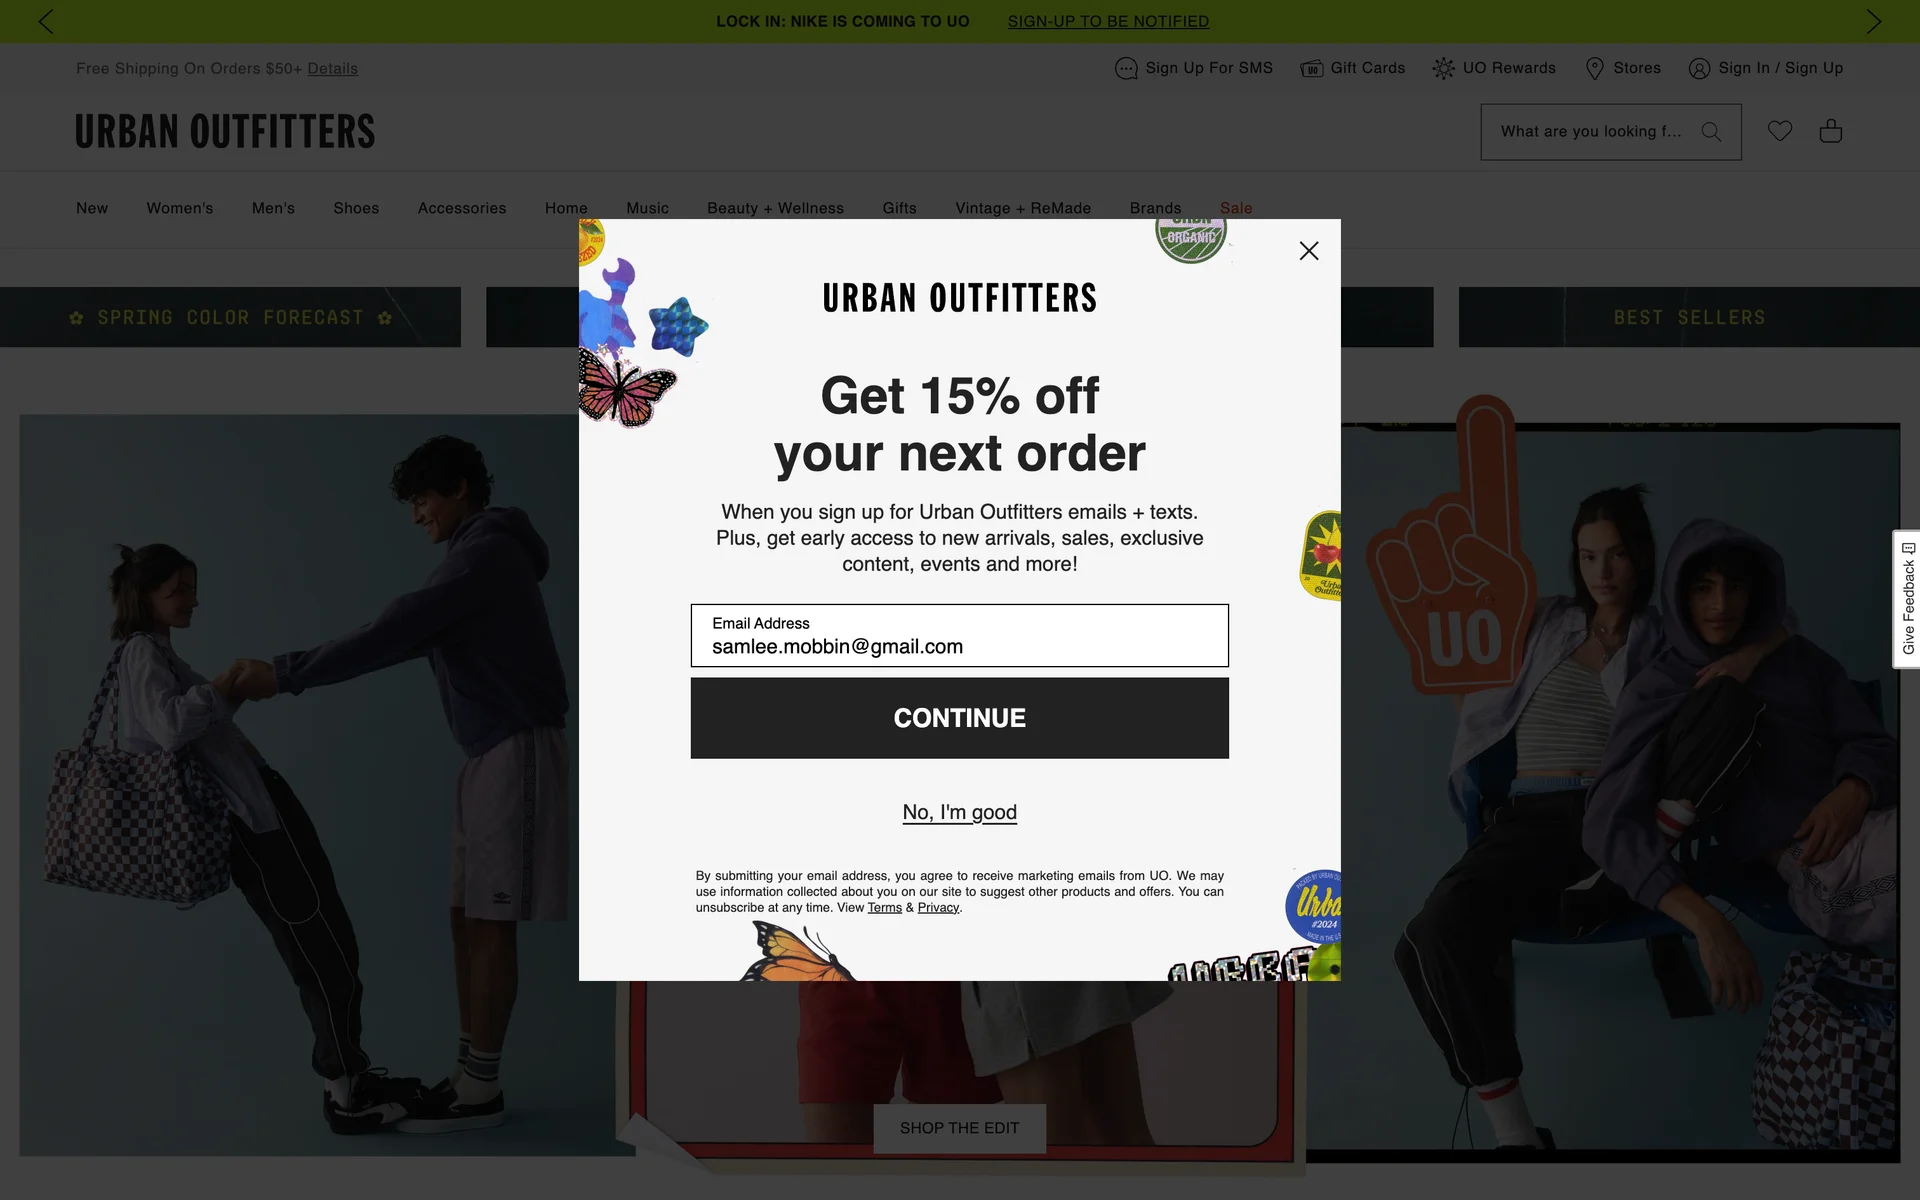Advance to next announcement banner arrow

click(1873, 21)
